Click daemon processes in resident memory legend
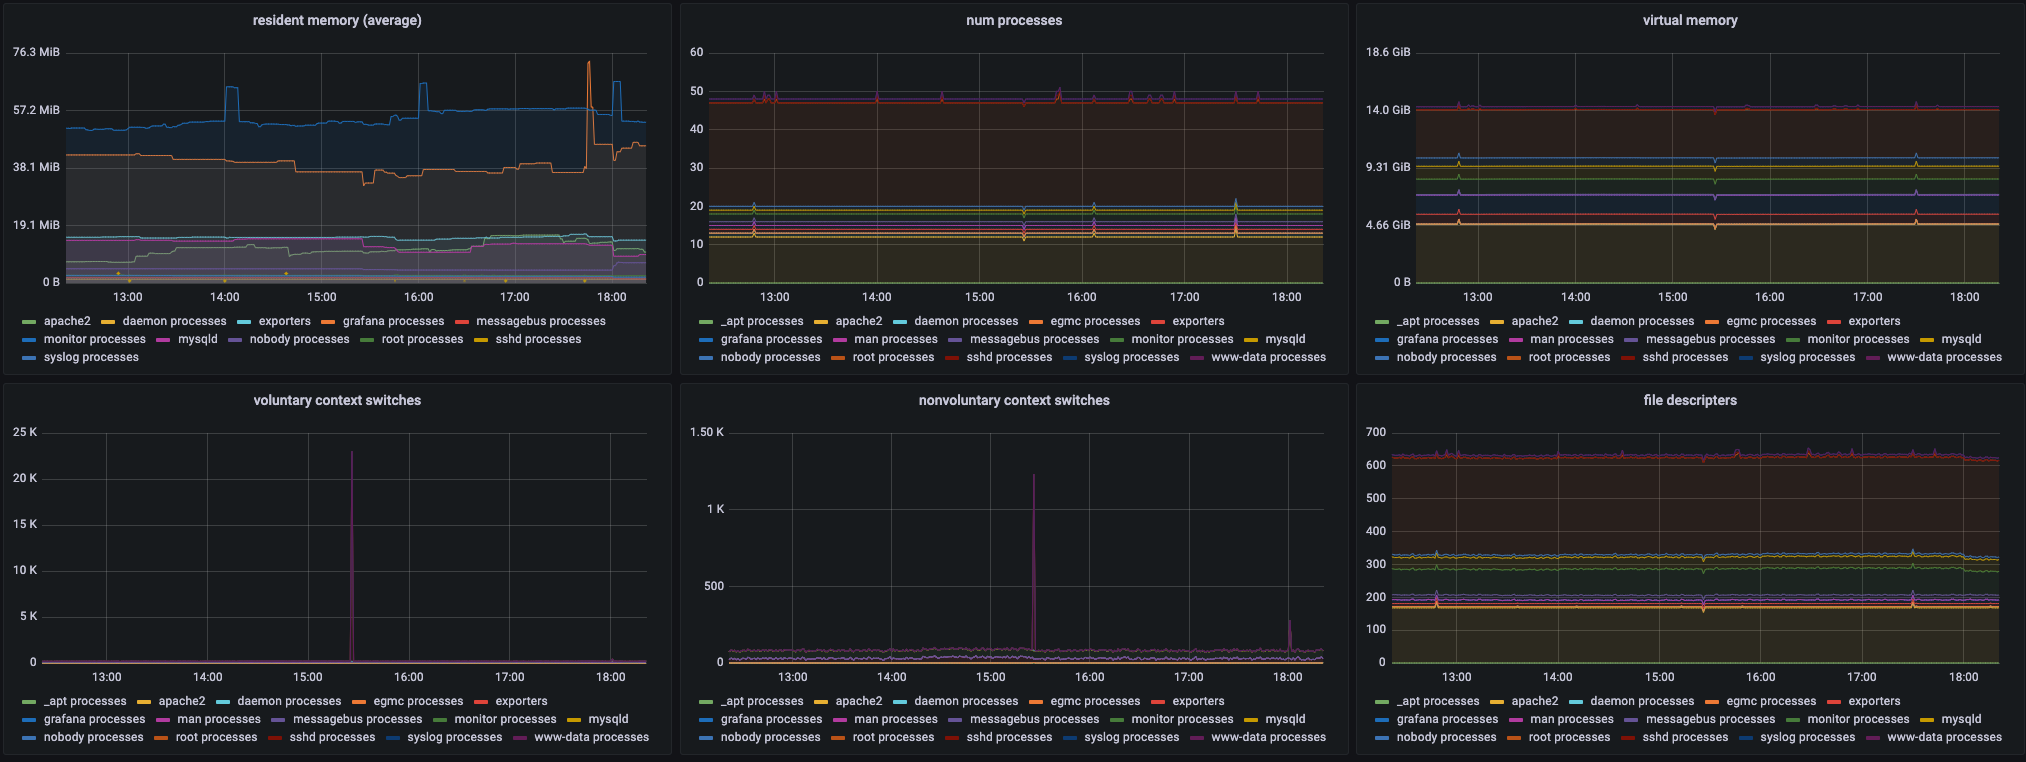2026x762 pixels. pos(174,321)
